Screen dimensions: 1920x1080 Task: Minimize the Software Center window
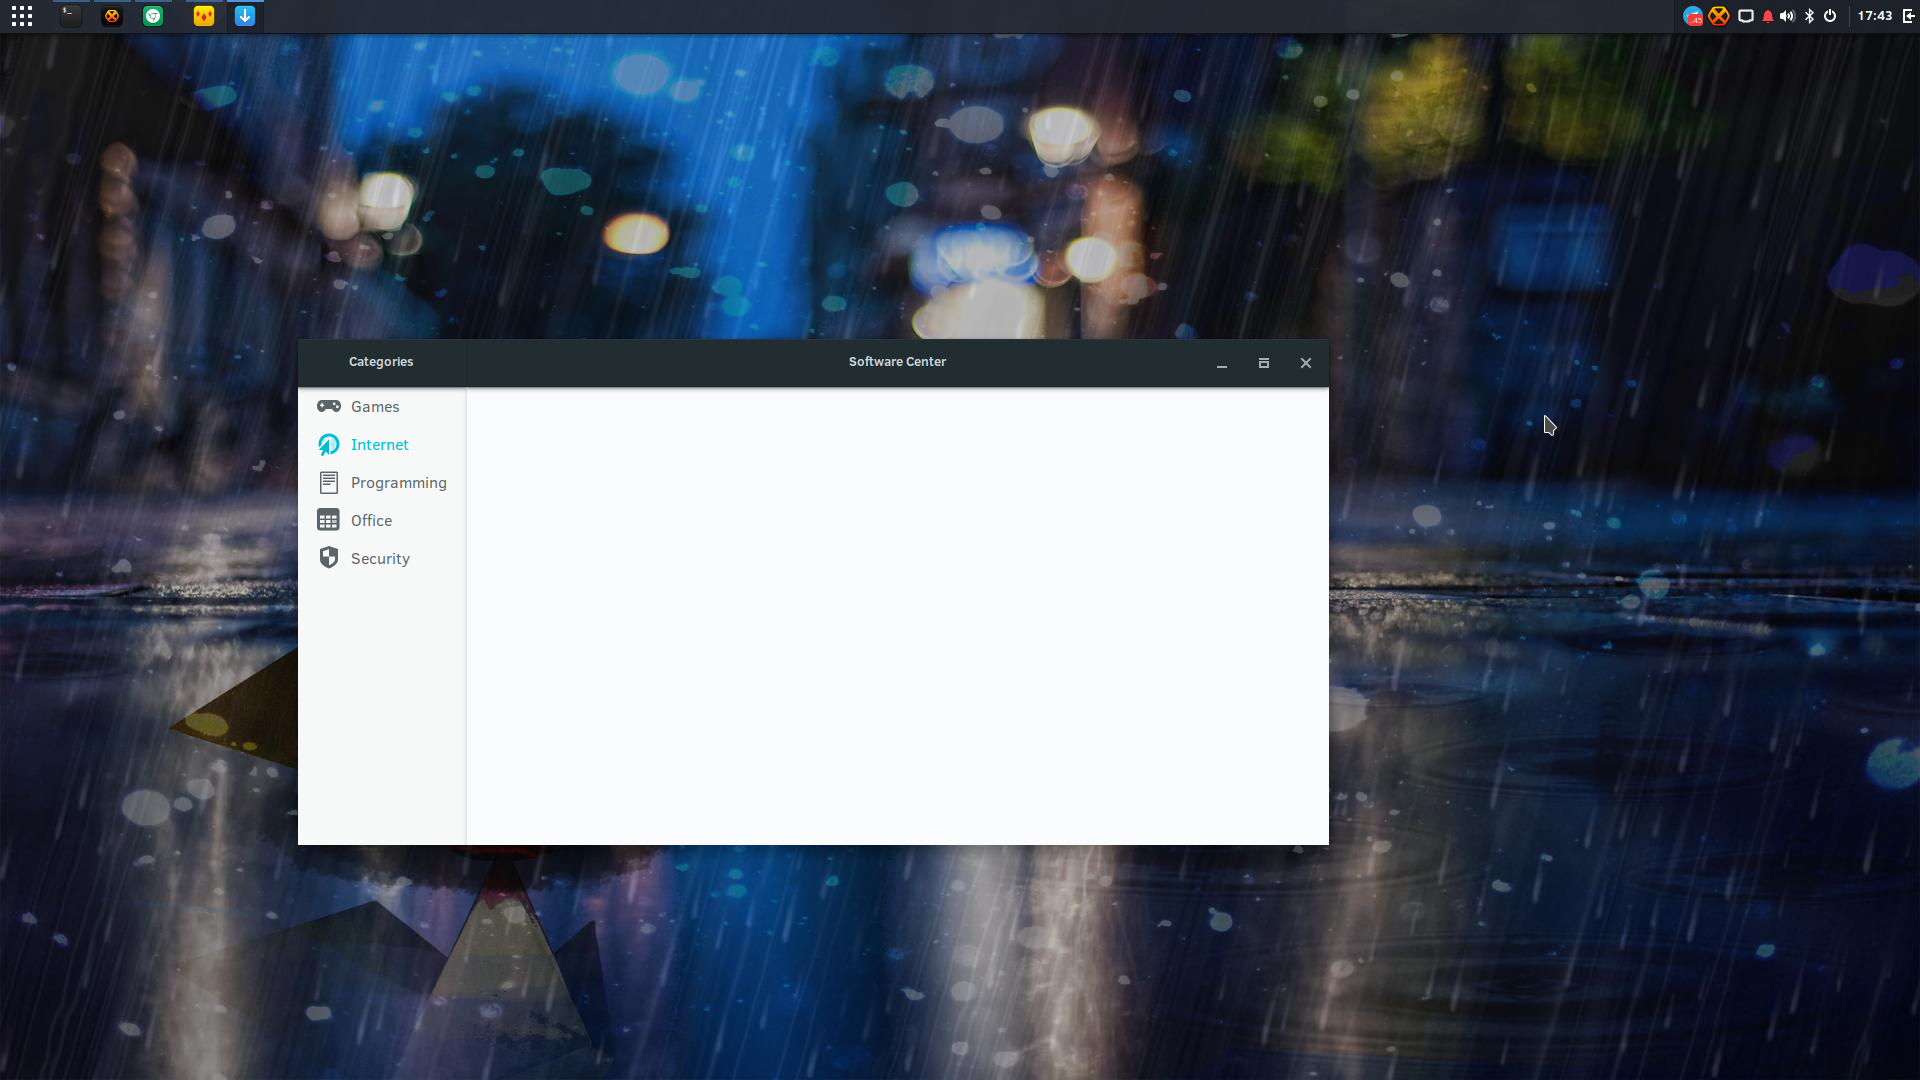click(1222, 364)
